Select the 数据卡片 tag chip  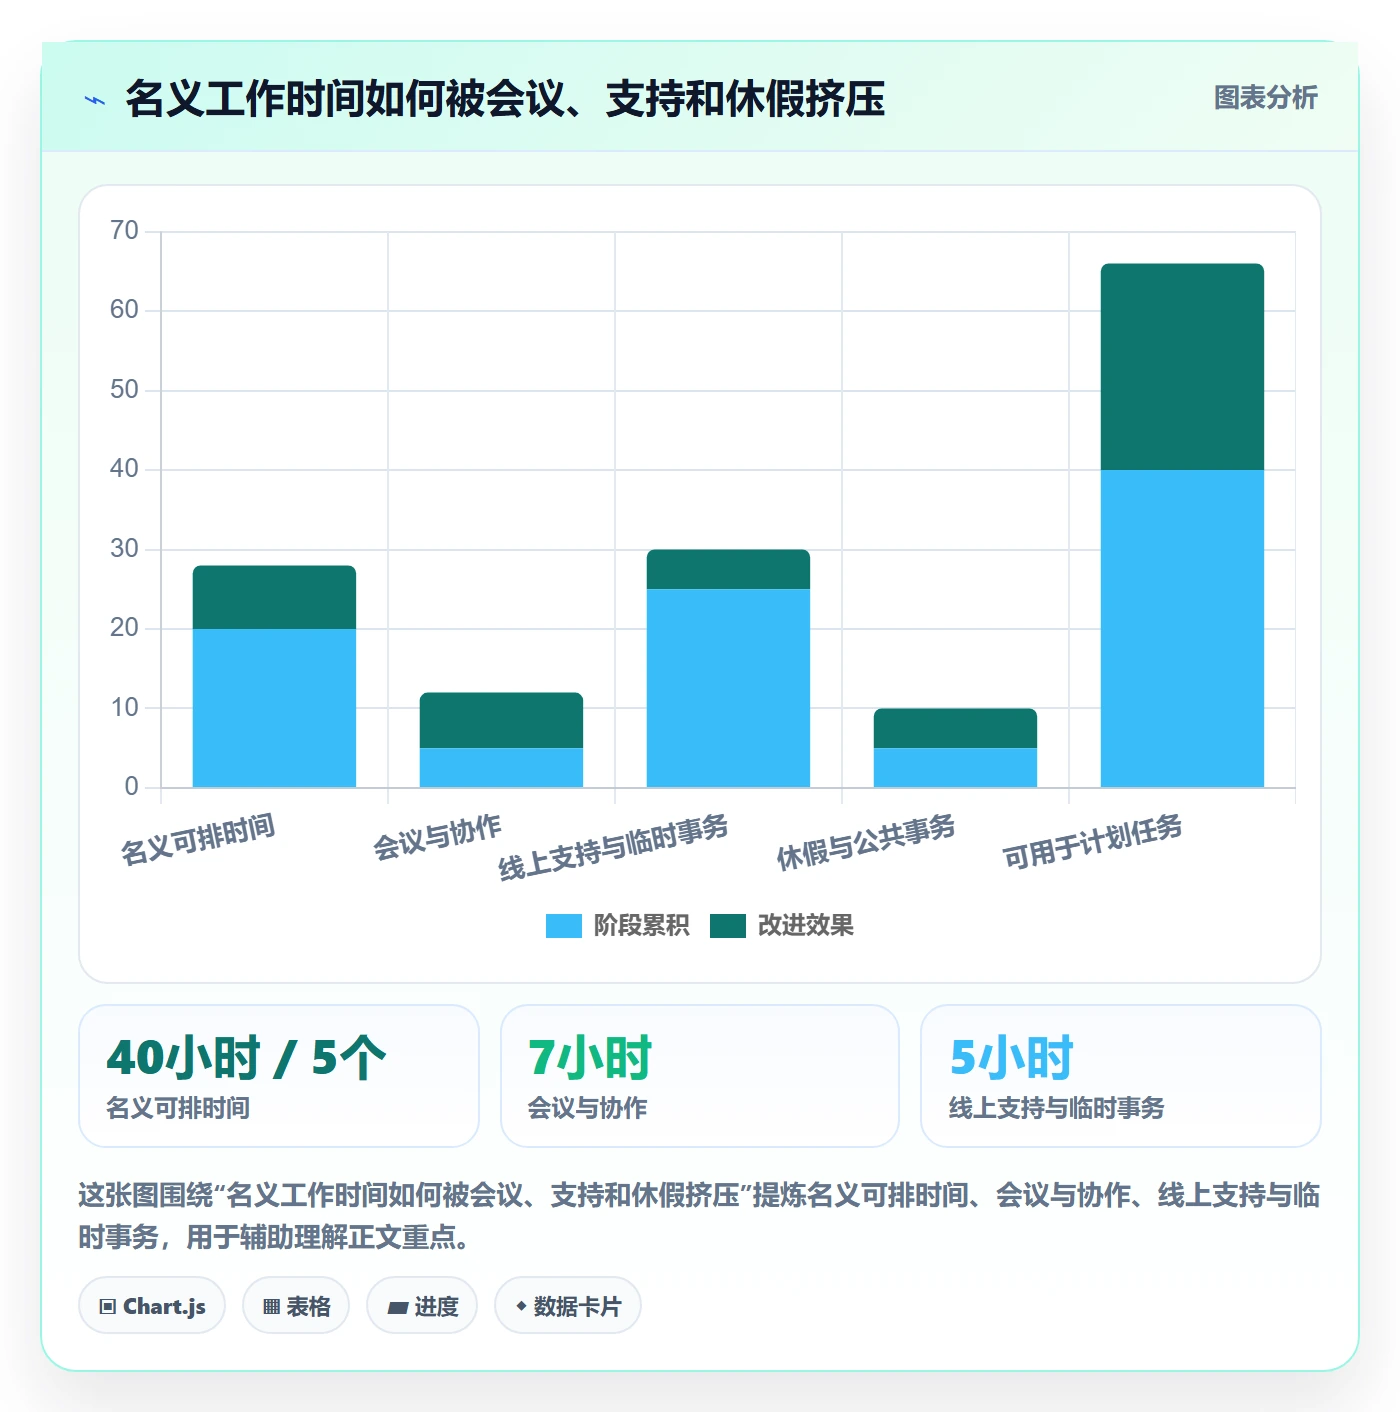(568, 1306)
